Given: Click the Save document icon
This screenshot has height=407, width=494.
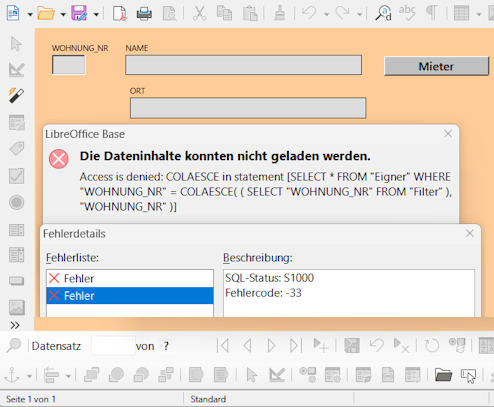Looking at the screenshot, I should click(x=79, y=13).
